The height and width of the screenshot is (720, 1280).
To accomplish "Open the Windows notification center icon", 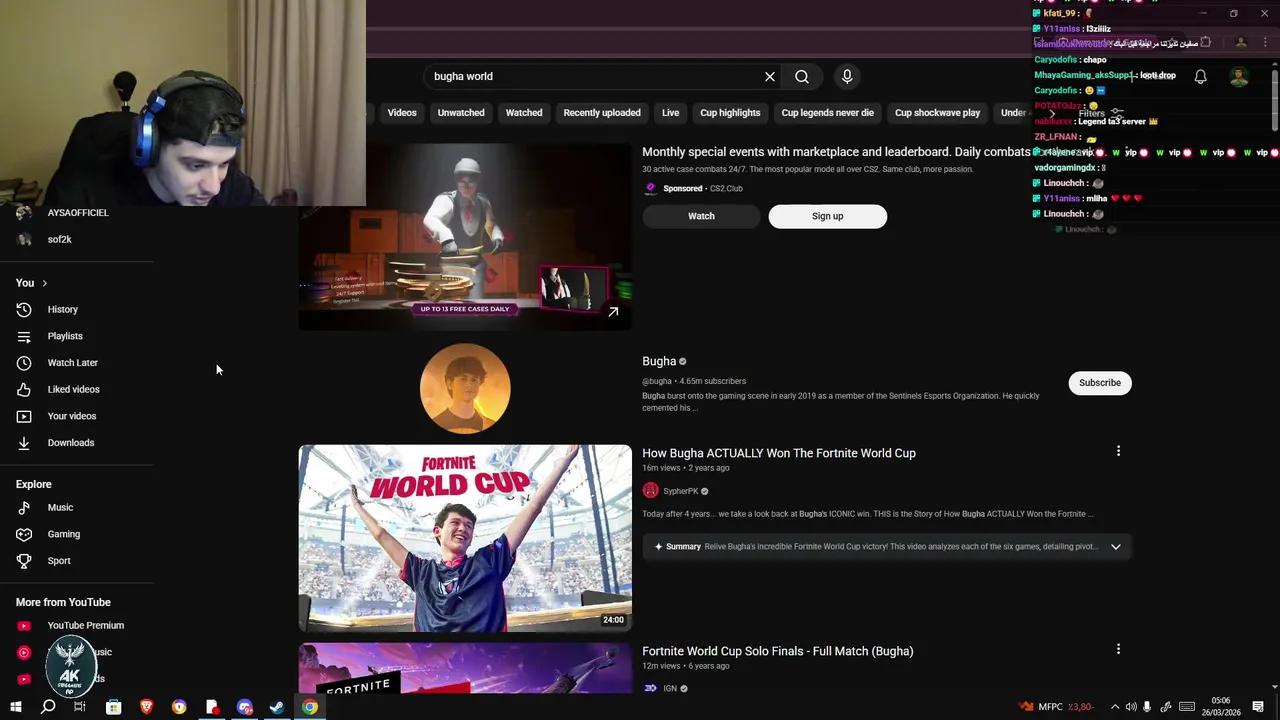I will coord(1259,707).
